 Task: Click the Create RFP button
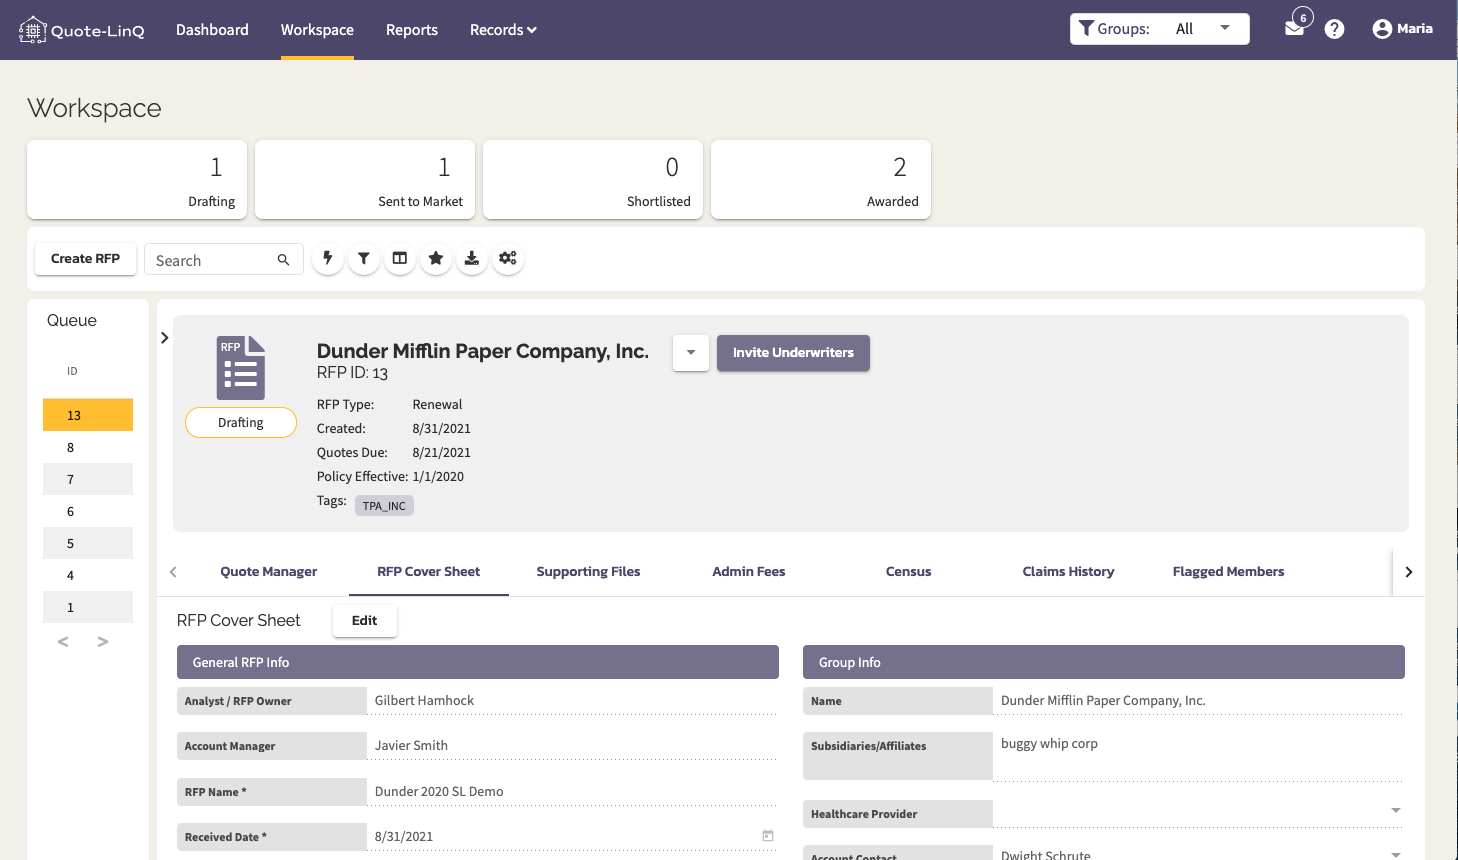(x=86, y=259)
